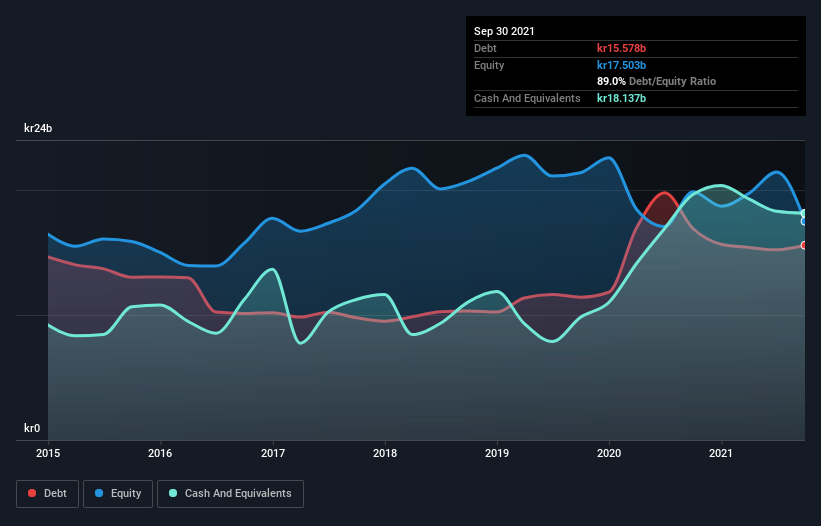Click Cash And Equivalents label in tooltip
The width and height of the screenshot is (821, 526).
tap(527, 98)
